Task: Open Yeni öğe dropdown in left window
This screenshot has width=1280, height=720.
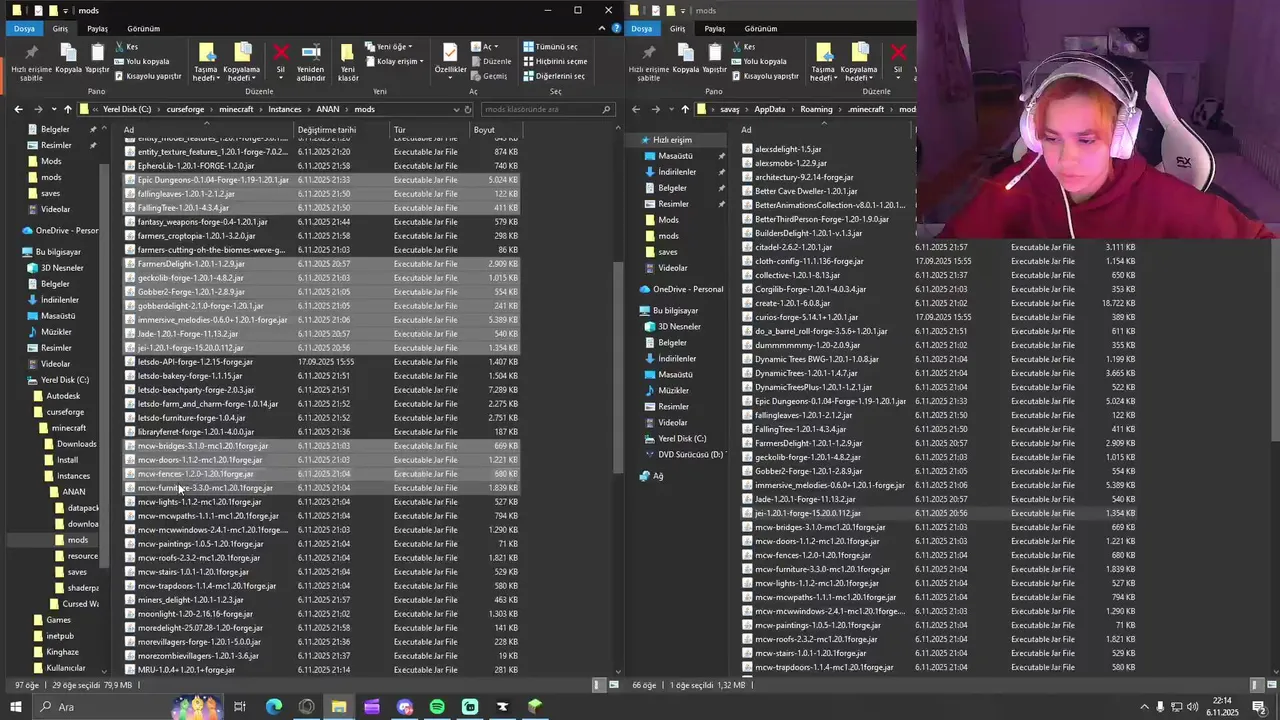Action: pos(389,47)
